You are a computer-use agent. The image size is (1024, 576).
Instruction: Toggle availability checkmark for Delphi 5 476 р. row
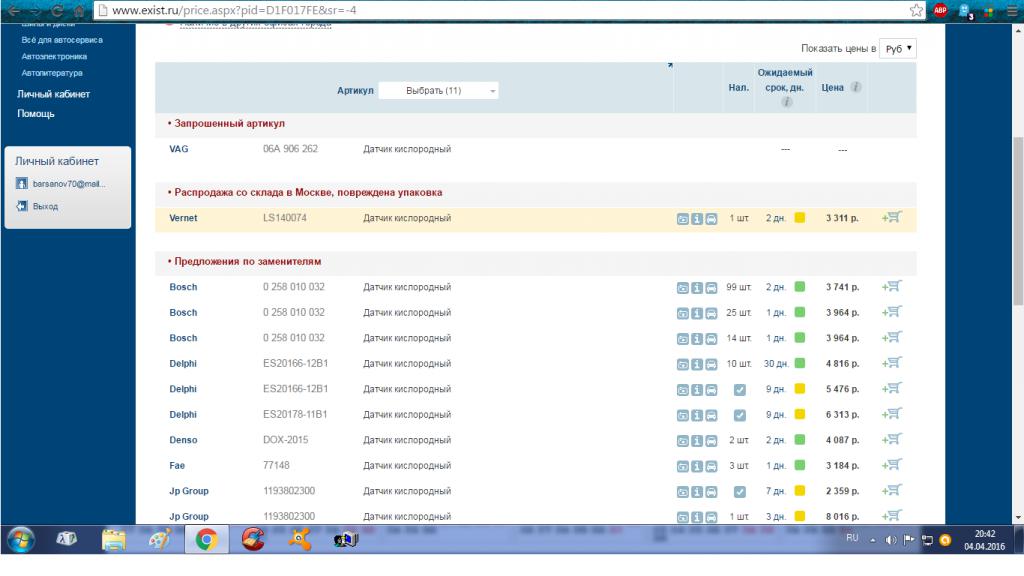(739, 390)
